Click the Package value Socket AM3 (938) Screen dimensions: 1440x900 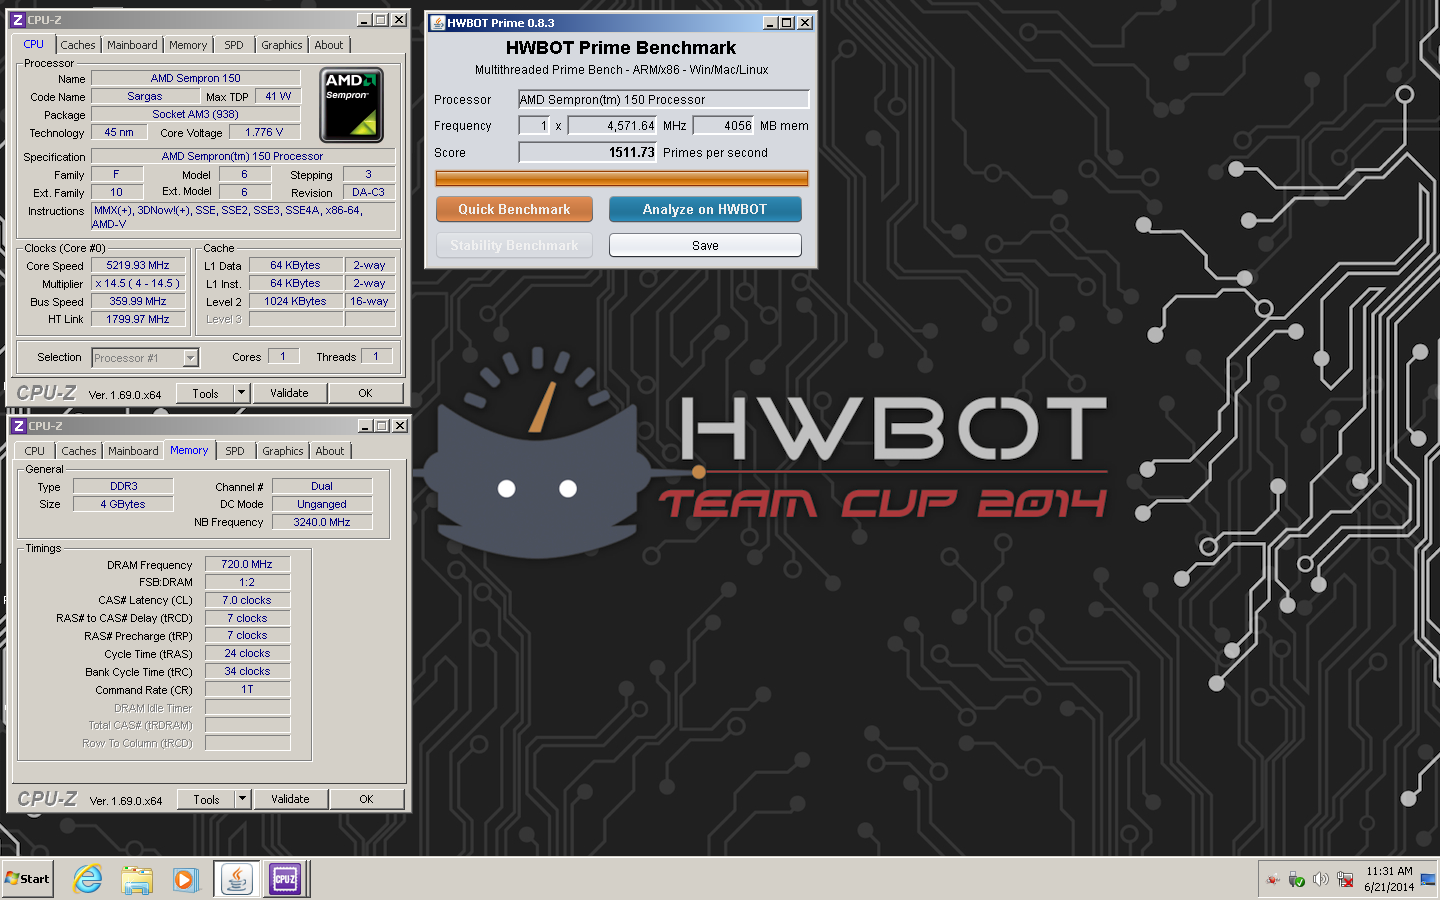[x=196, y=114]
